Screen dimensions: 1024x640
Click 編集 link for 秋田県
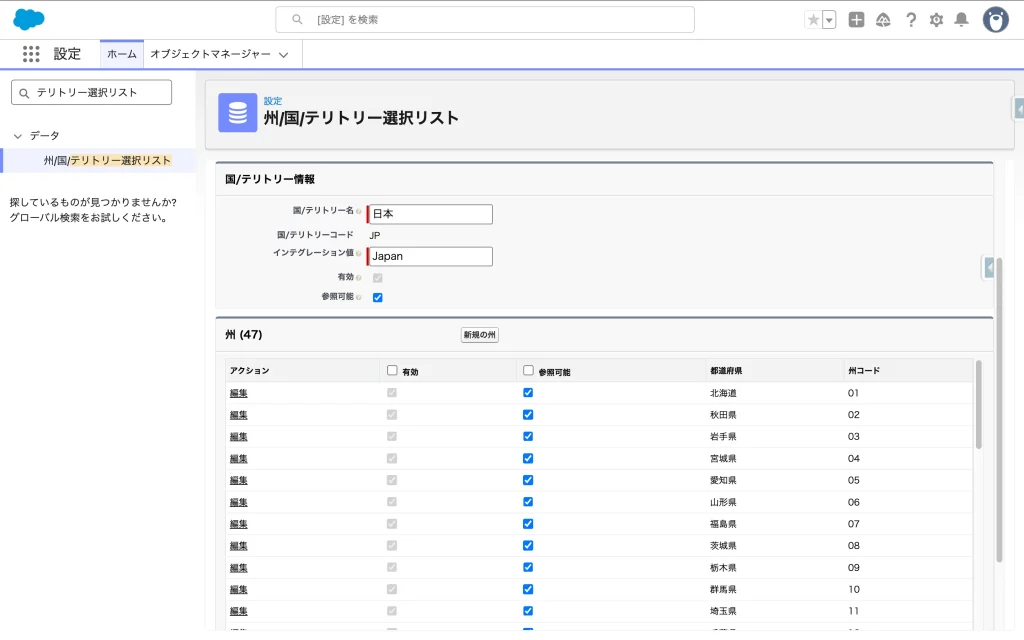[238, 415]
